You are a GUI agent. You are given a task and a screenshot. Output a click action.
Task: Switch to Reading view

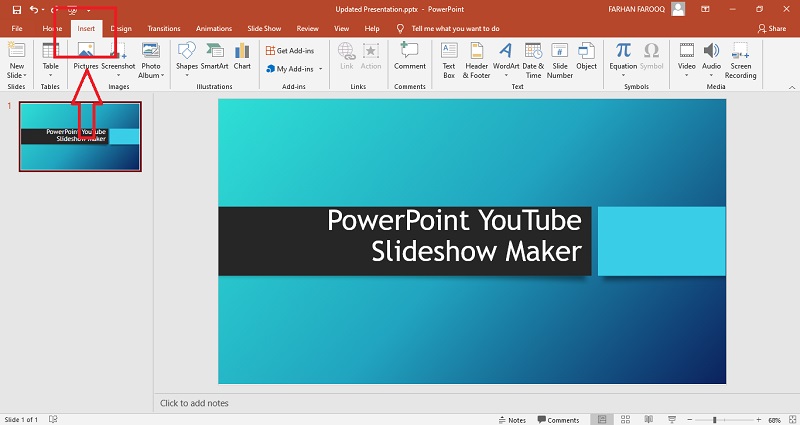[648, 420]
